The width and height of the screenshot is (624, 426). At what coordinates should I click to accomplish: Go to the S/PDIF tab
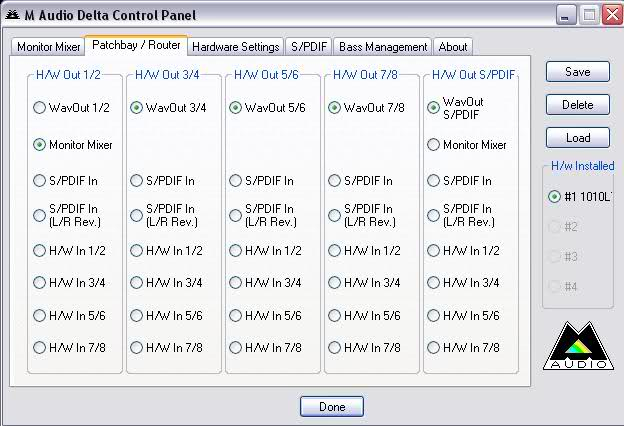pos(309,47)
